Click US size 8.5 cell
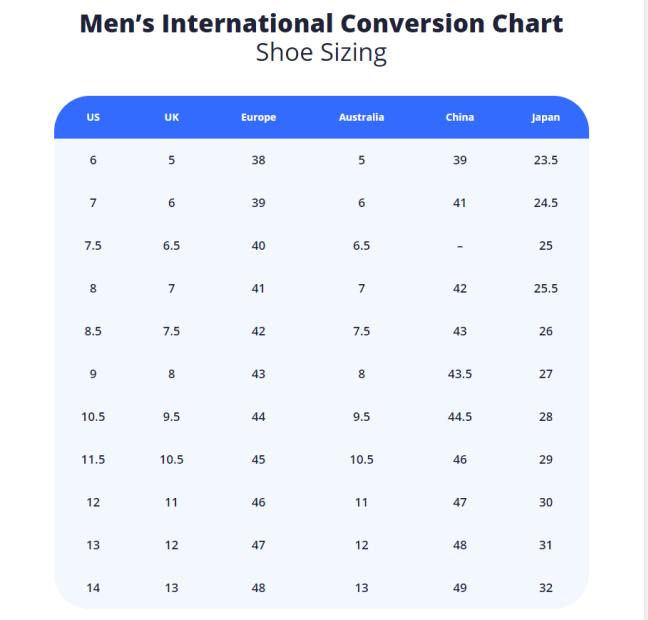 point(93,332)
